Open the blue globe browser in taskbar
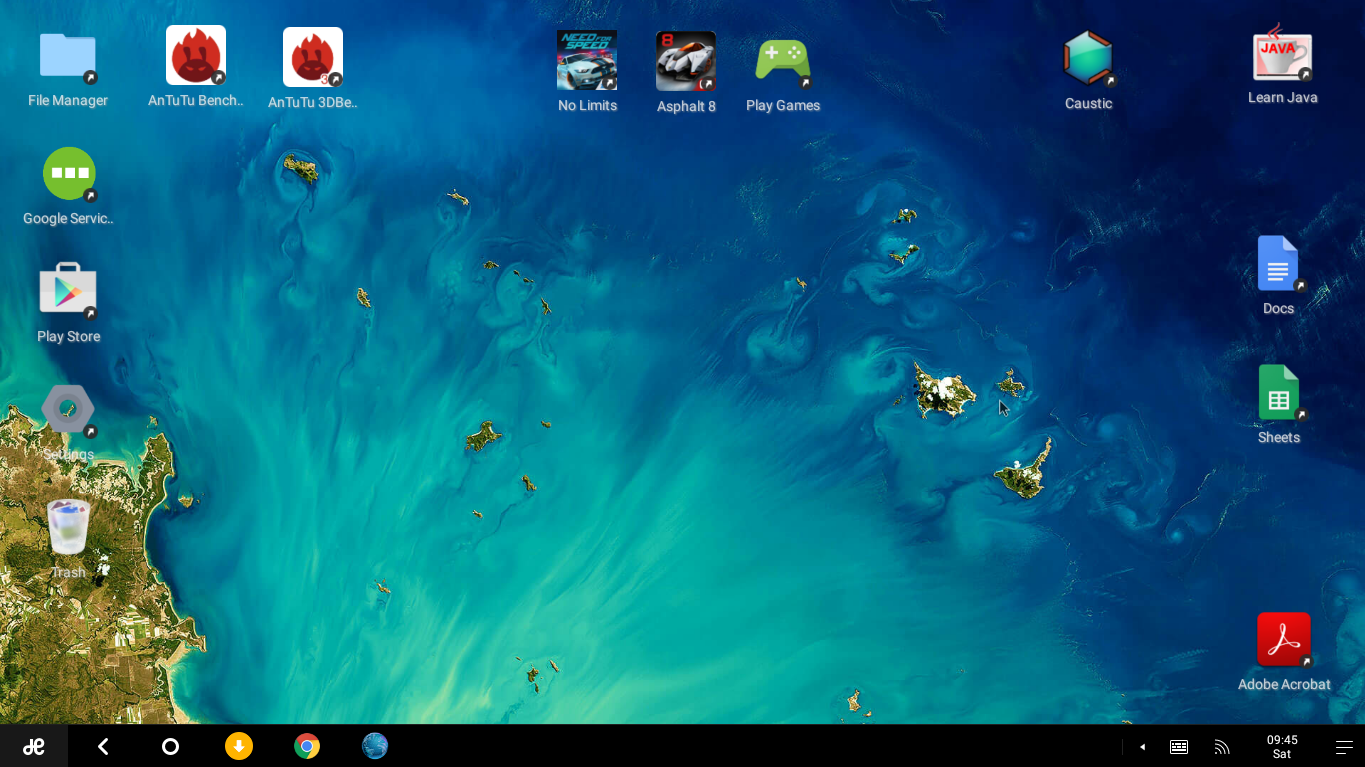The image size is (1365, 767). click(375, 746)
